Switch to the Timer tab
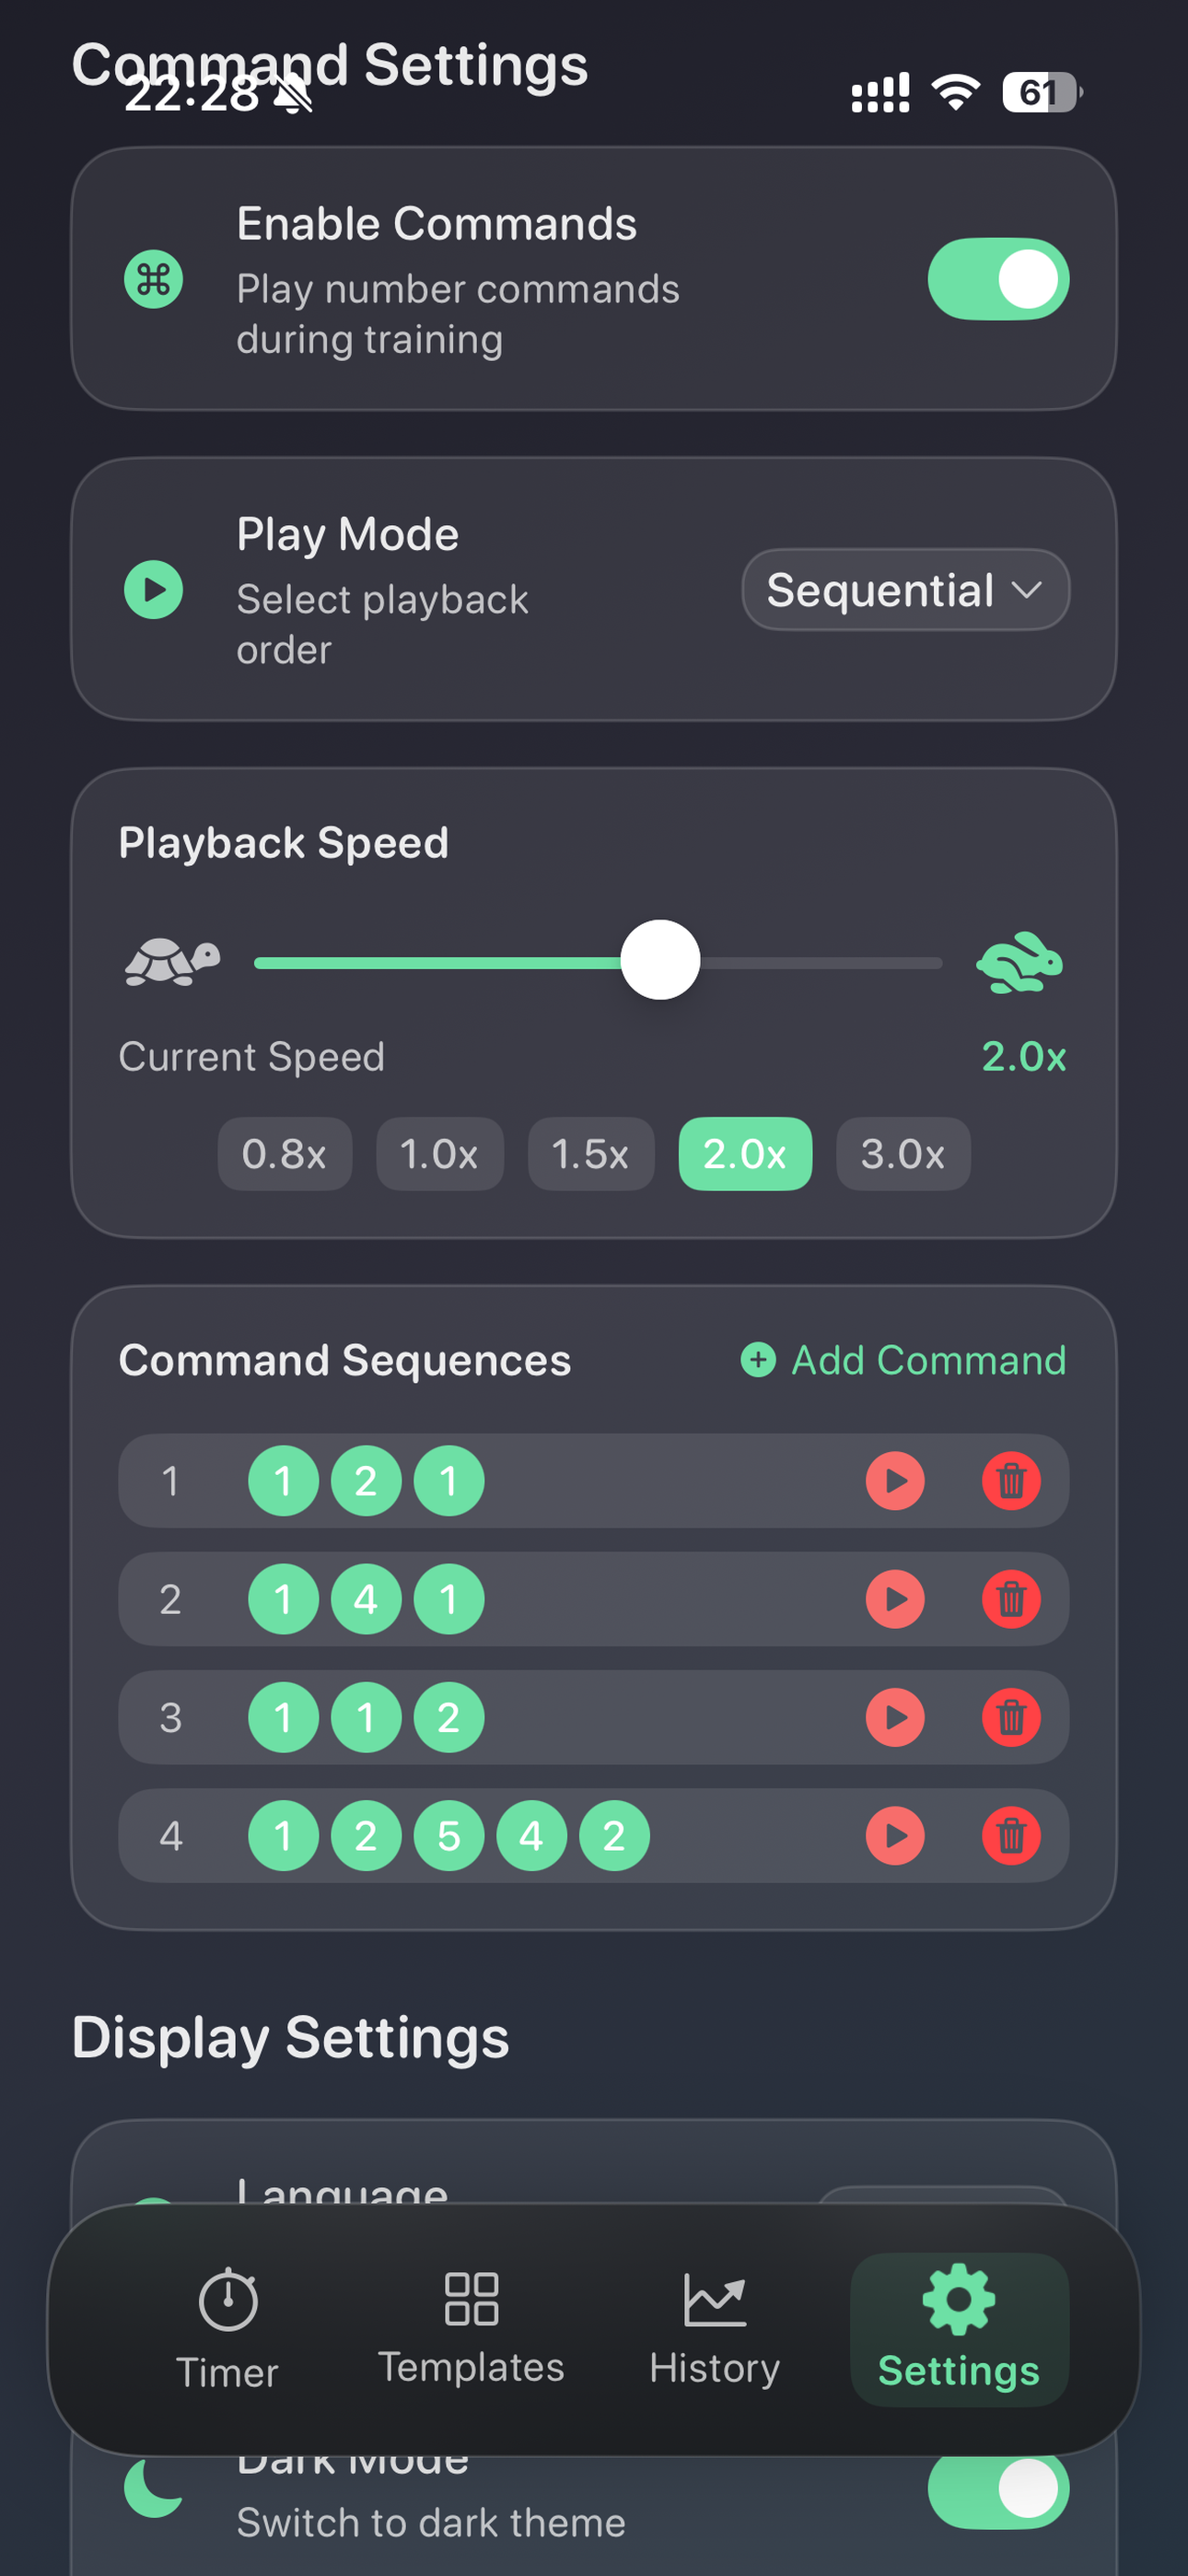 [228, 2330]
